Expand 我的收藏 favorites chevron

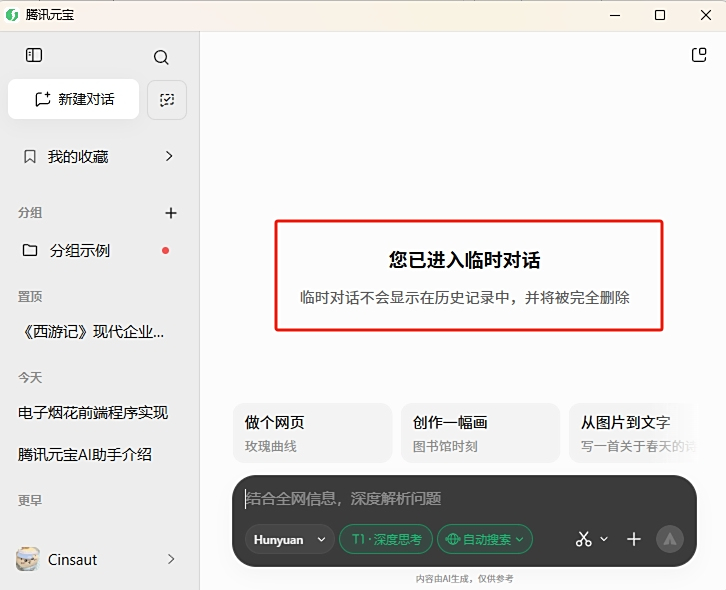tap(169, 156)
